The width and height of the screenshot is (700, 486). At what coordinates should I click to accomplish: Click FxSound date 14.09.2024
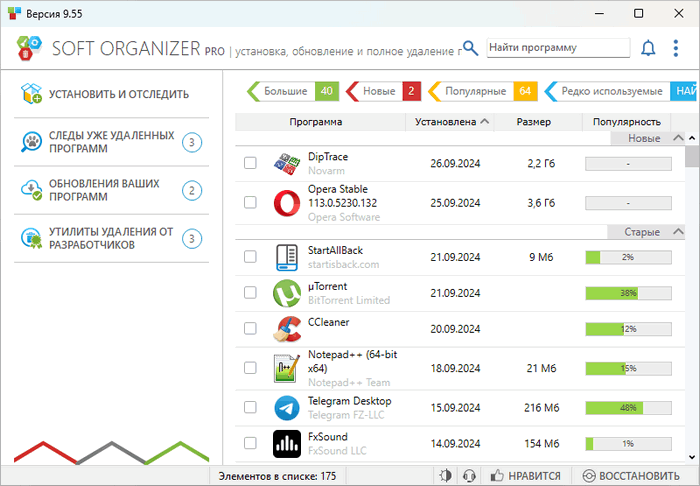(x=455, y=444)
